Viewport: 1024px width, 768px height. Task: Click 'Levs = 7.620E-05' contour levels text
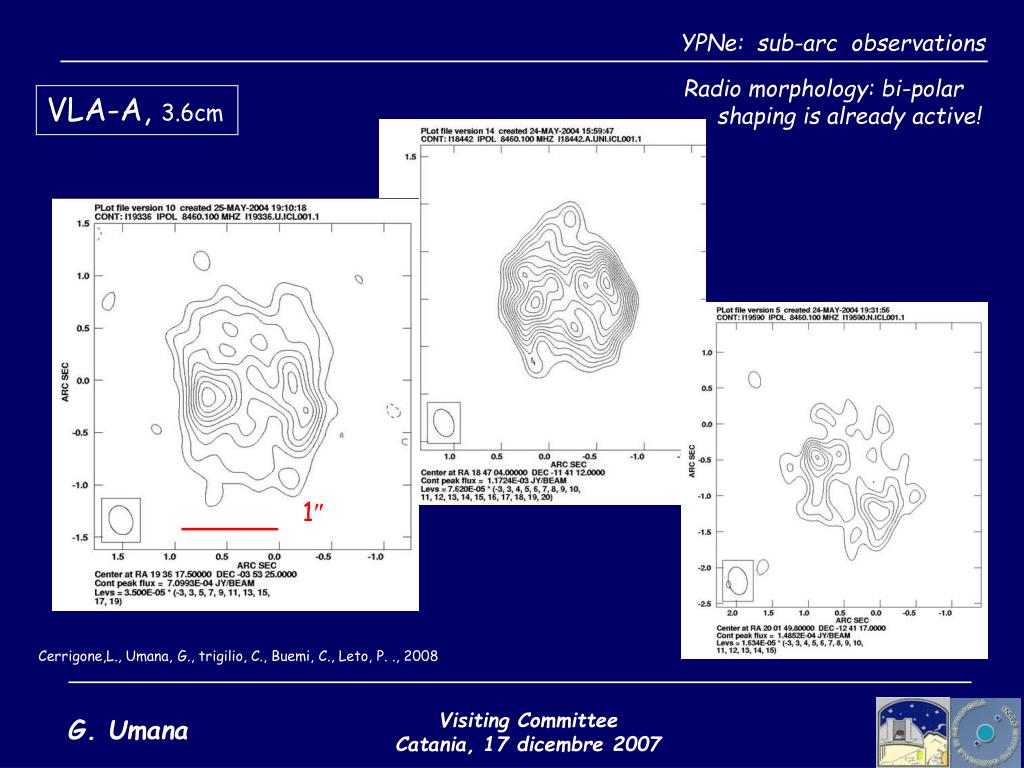tap(500, 493)
